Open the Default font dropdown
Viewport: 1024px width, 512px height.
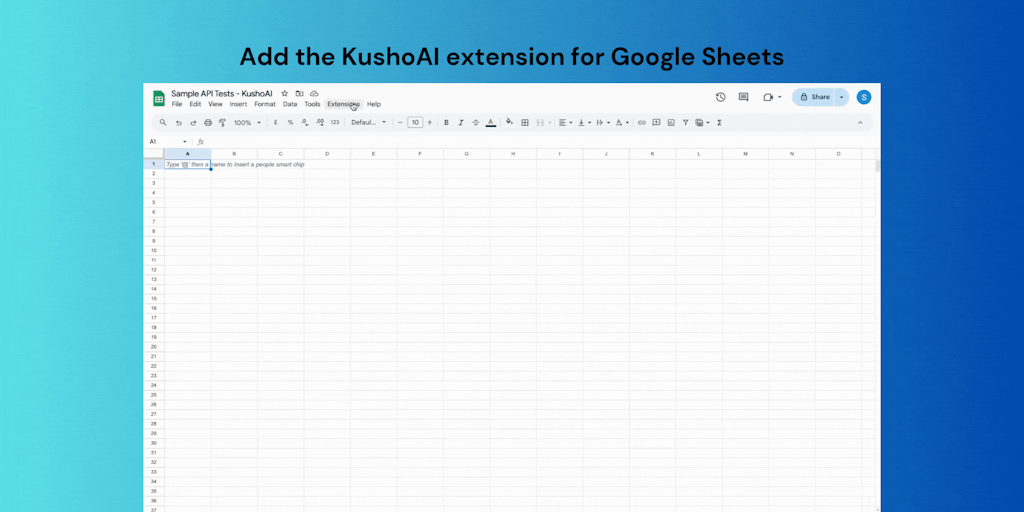click(368, 122)
